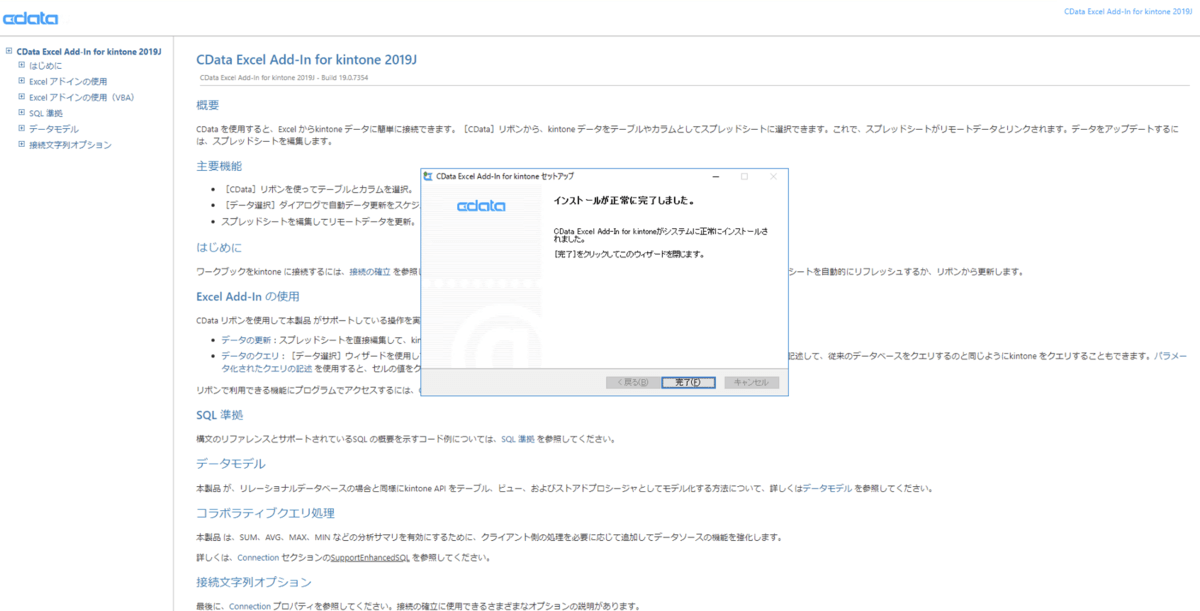Click Connection link in 接続文字列オプション section

coord(250,606)
